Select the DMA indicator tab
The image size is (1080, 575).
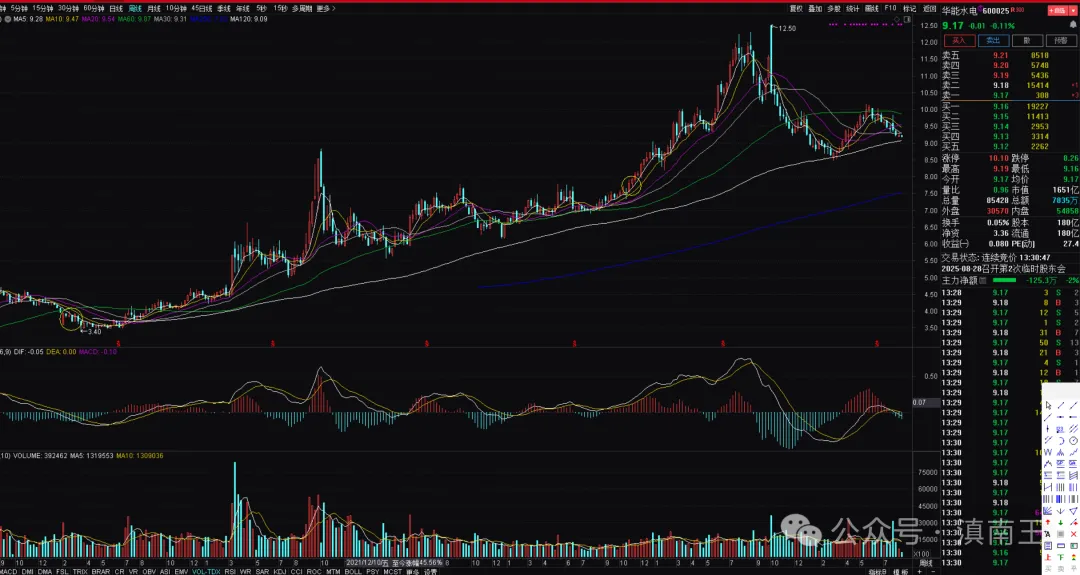45,572
